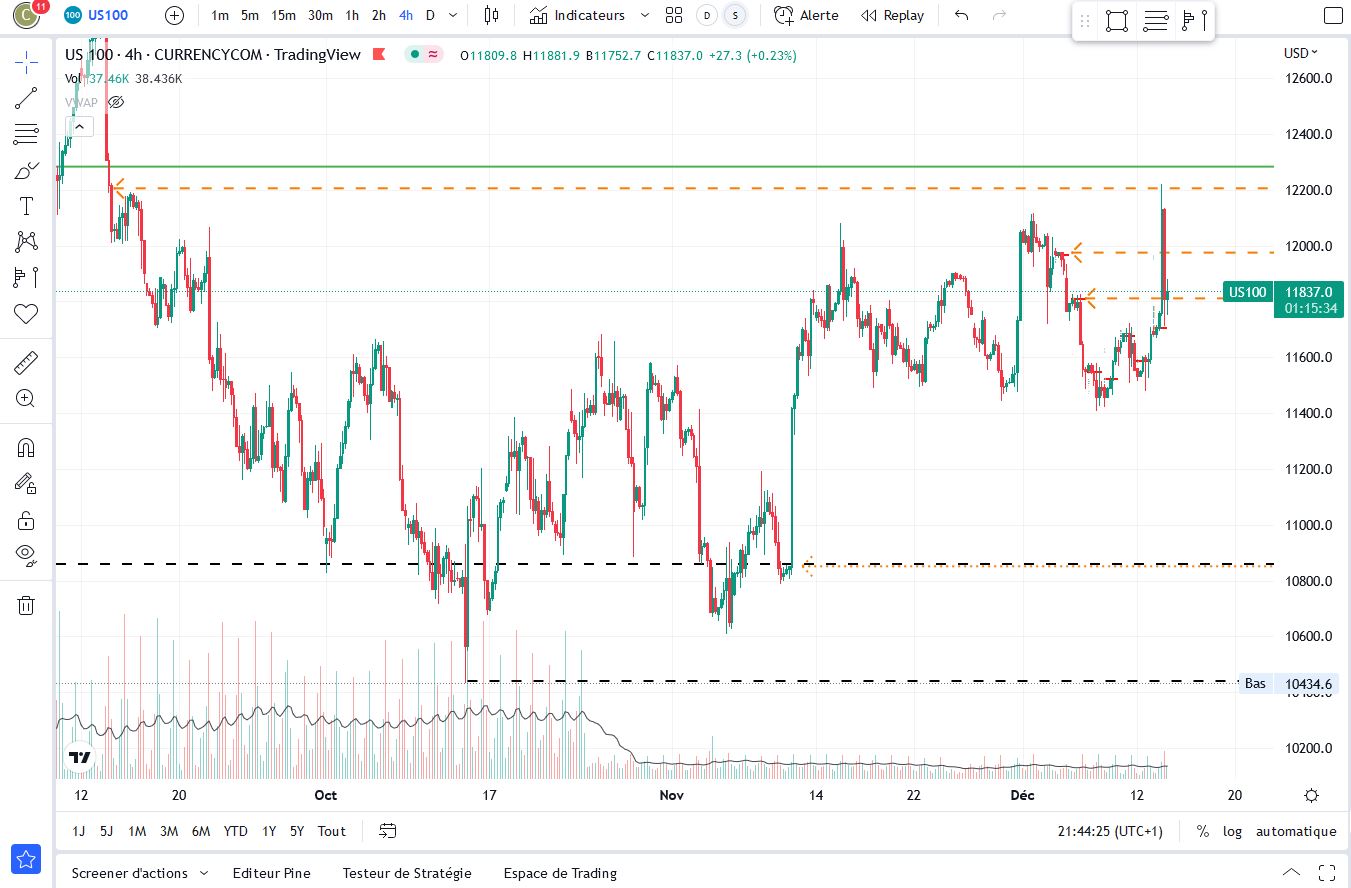Select the D daily timeframe
The height and width of the screenshot is (888, 1351).
(430, 15)
